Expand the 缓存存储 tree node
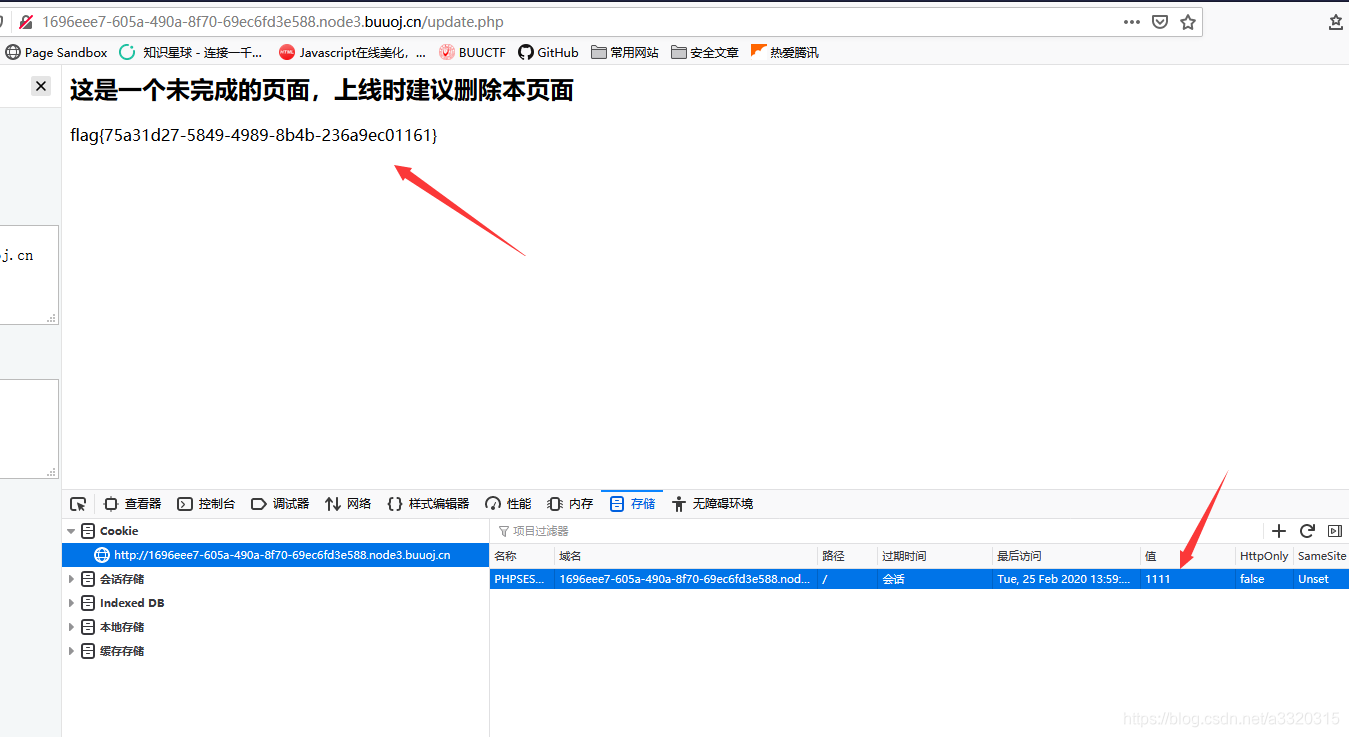The image size is (1349, 737). coord(71,651)
